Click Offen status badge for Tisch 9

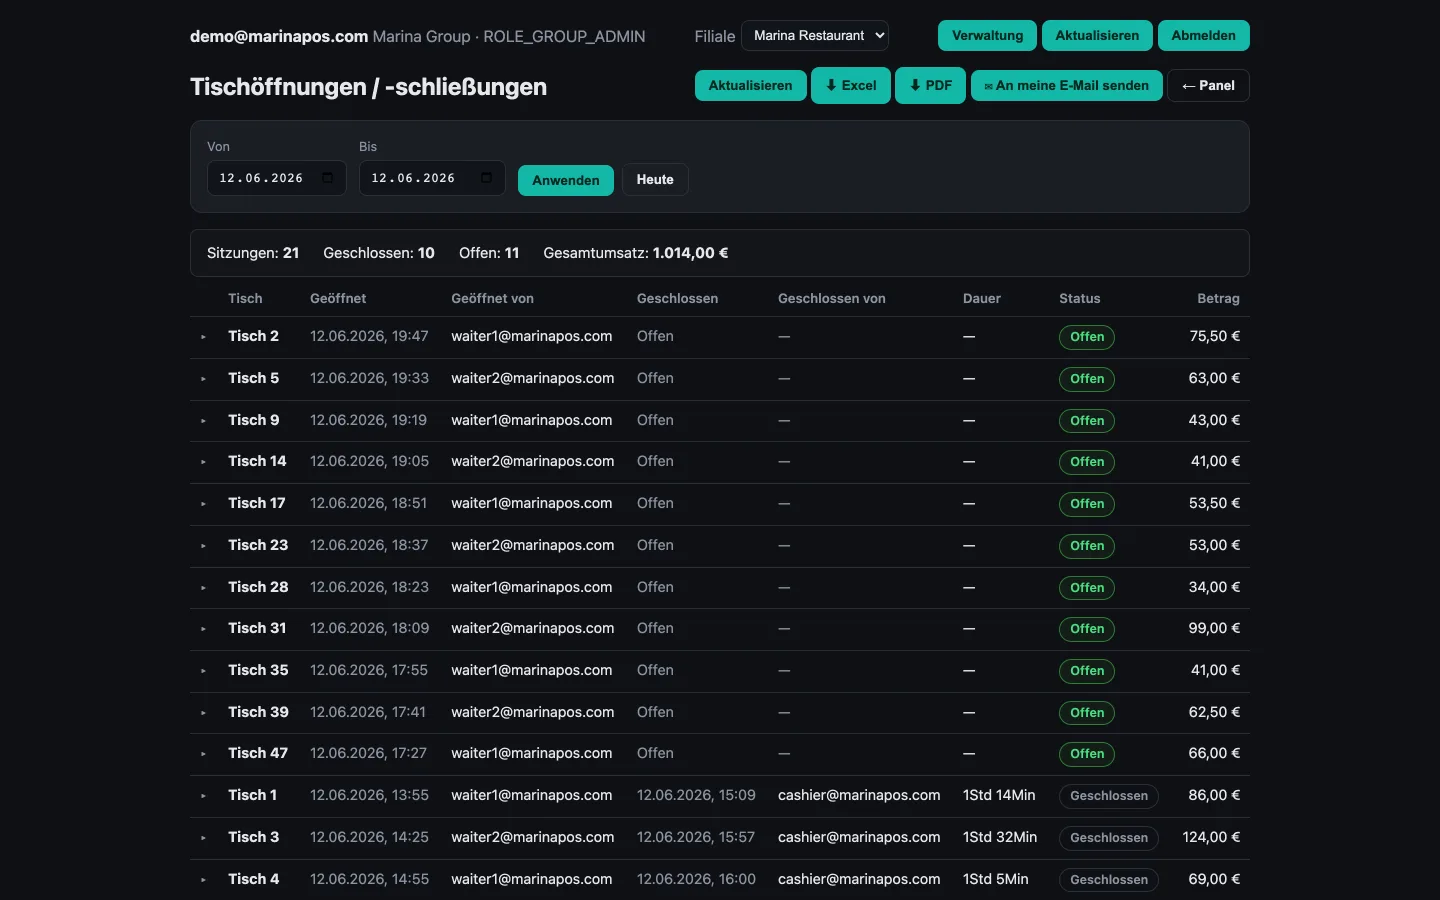[x=1087, y=421]
